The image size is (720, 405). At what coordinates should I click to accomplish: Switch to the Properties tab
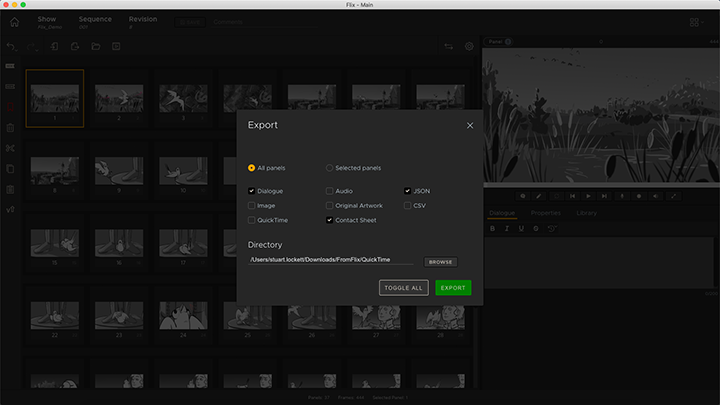coord(545,213)
